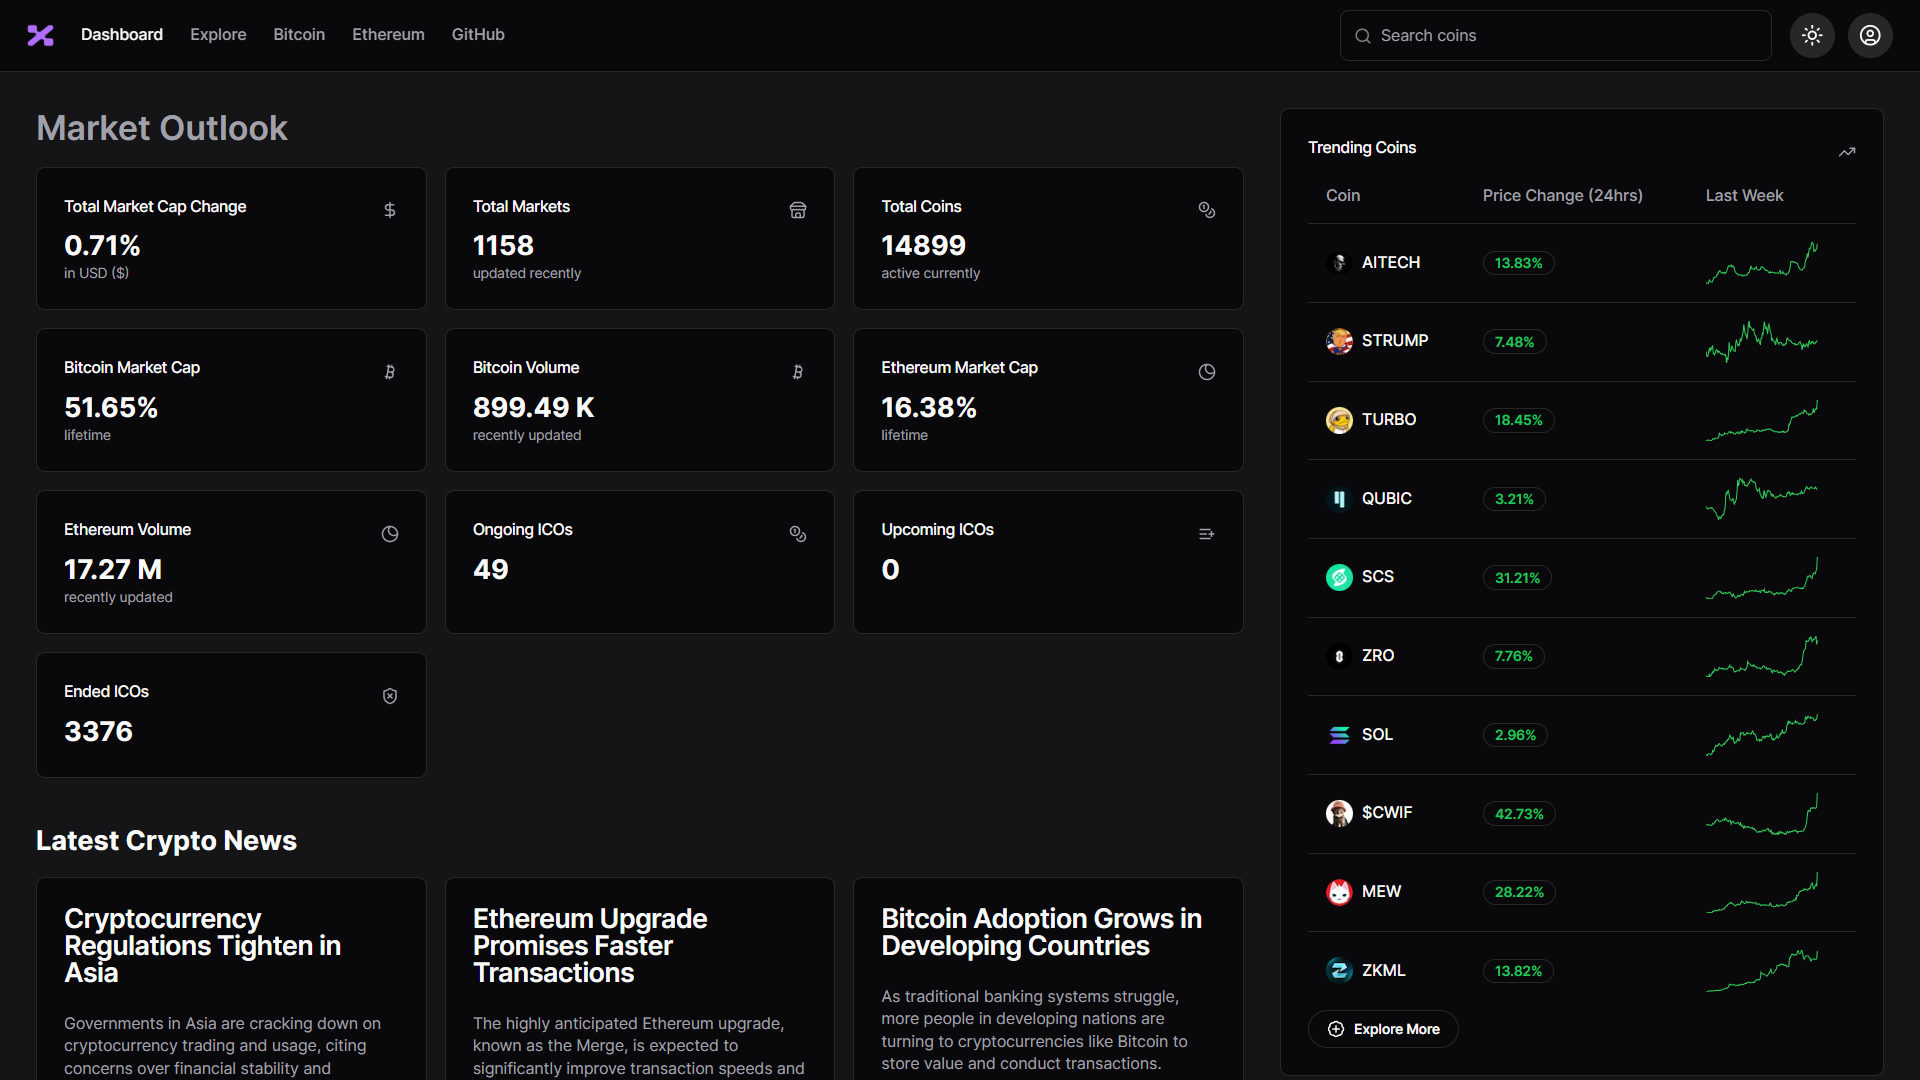Select the Explore navigation item
1920x1080 pixels.
(x=218, y=34)
